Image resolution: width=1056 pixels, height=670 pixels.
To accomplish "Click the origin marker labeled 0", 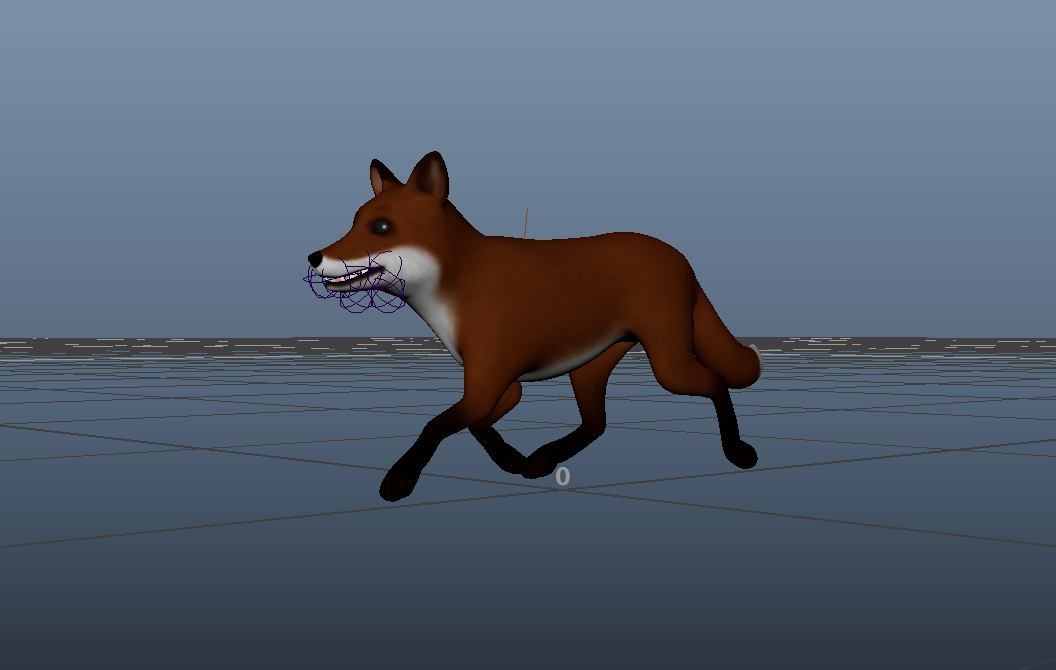I will click(561, 476).
